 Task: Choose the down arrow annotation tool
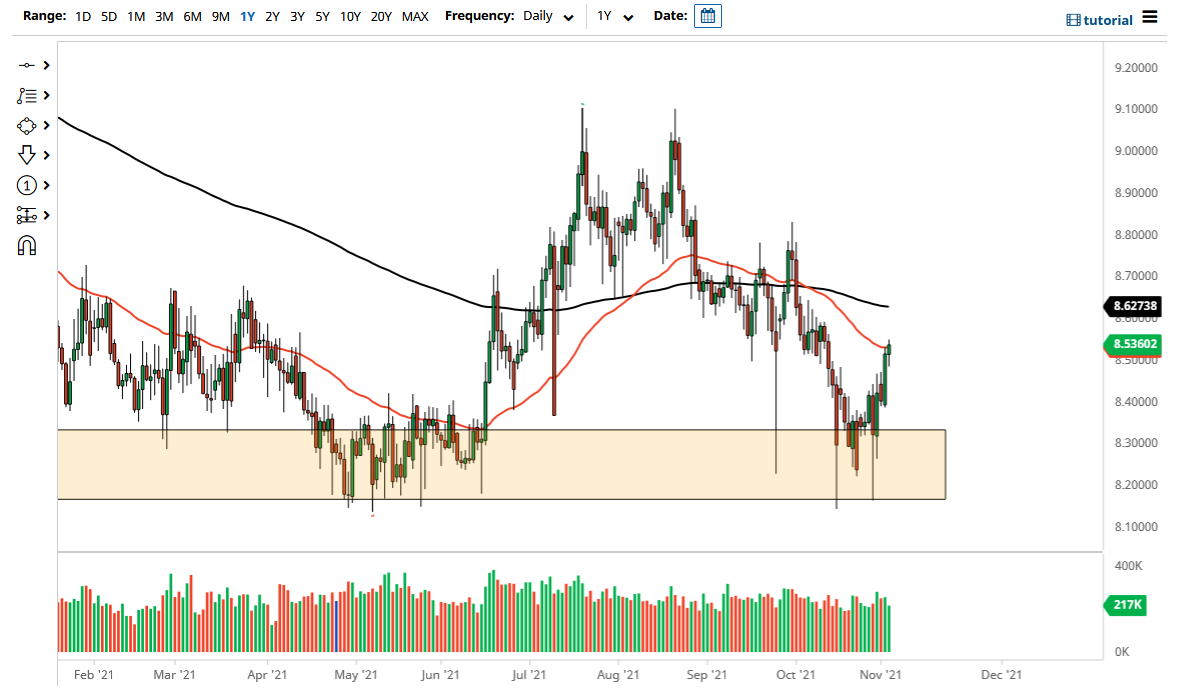point(27,155)
